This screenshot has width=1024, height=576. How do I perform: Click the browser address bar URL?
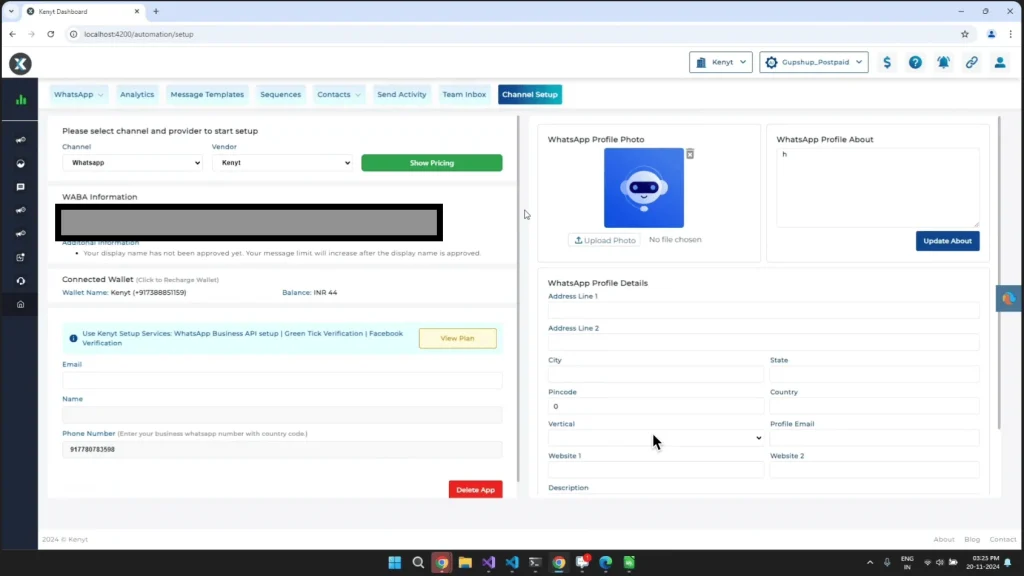pos(138,34)
